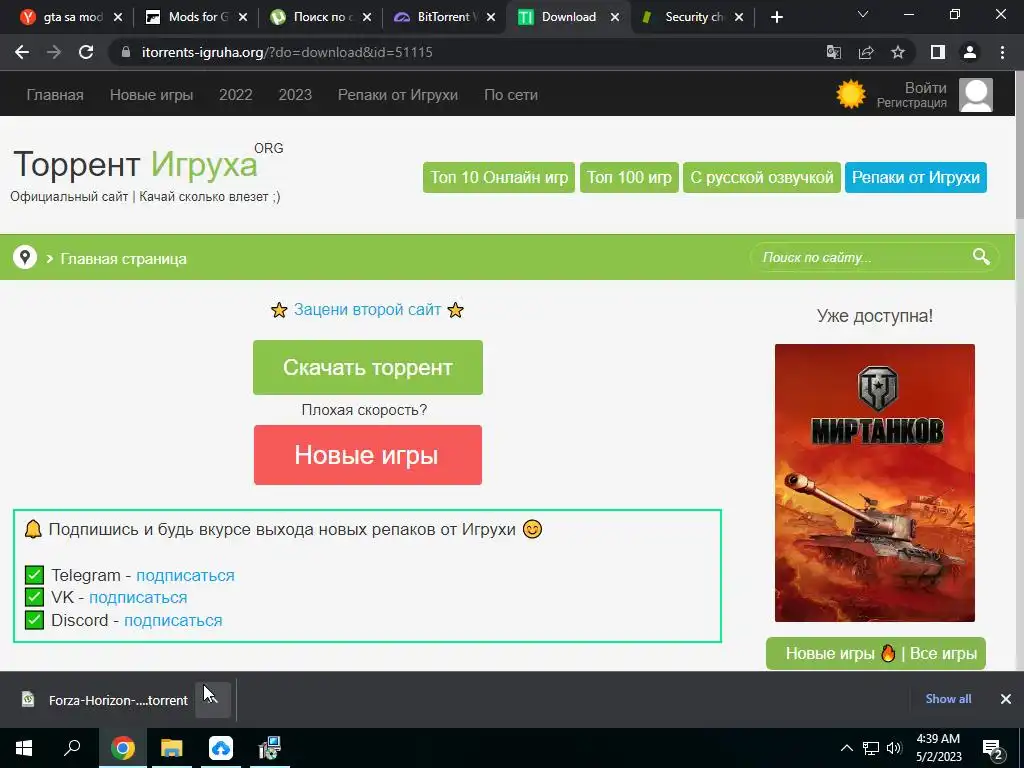Open File Explorer from the taskbar
The width and height of the screenshot is (1024, 768).
click(x=171, y=748)
